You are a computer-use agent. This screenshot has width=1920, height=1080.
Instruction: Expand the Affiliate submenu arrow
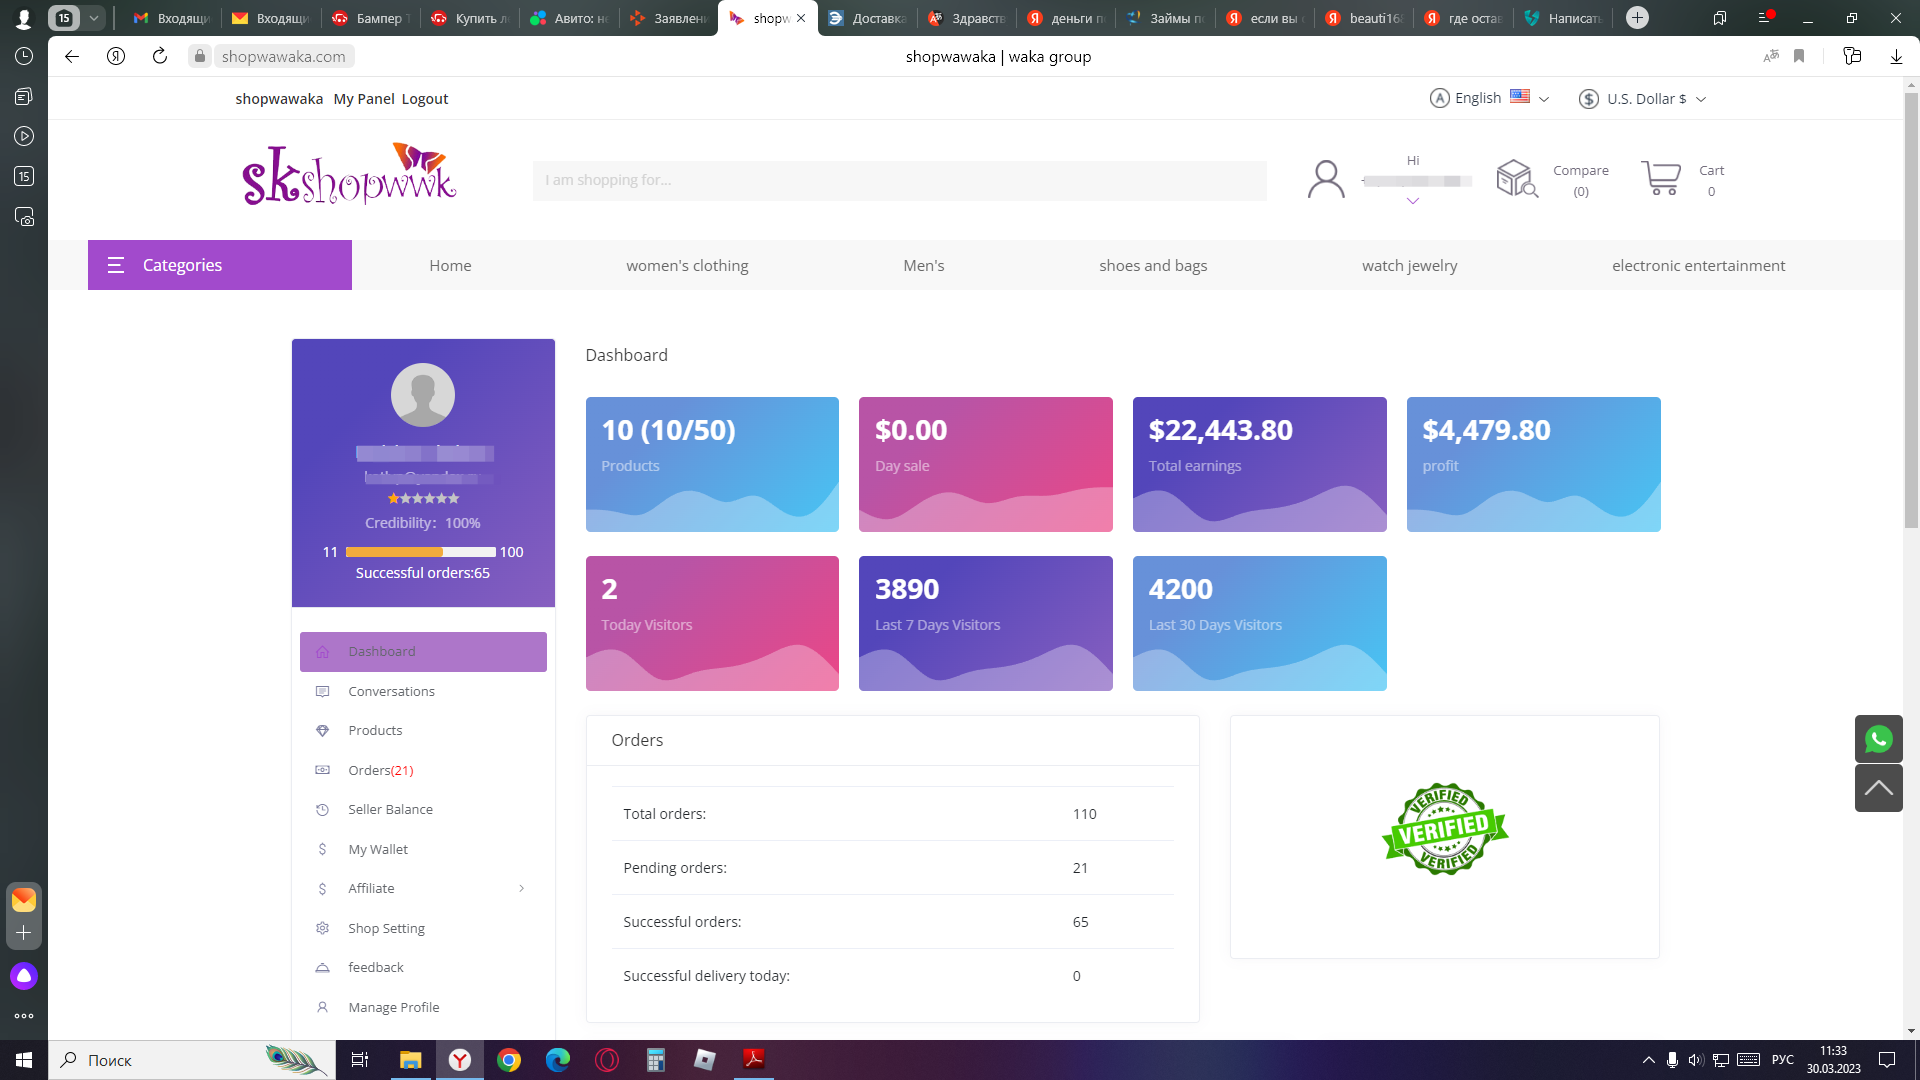[521, 888]
